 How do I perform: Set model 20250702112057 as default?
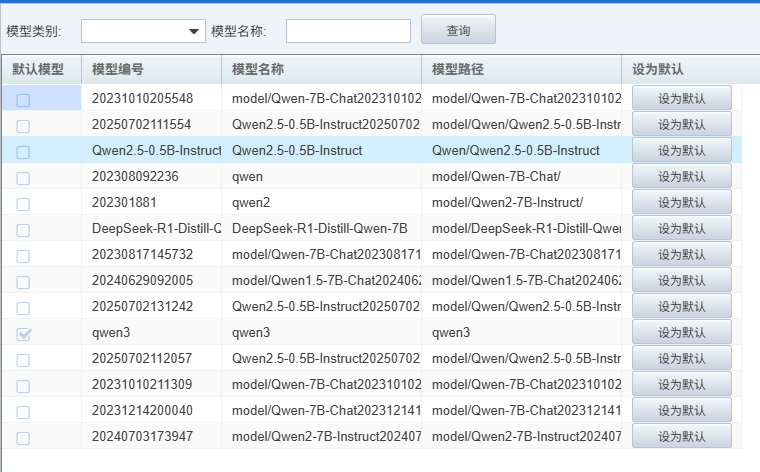pos(681,359)
